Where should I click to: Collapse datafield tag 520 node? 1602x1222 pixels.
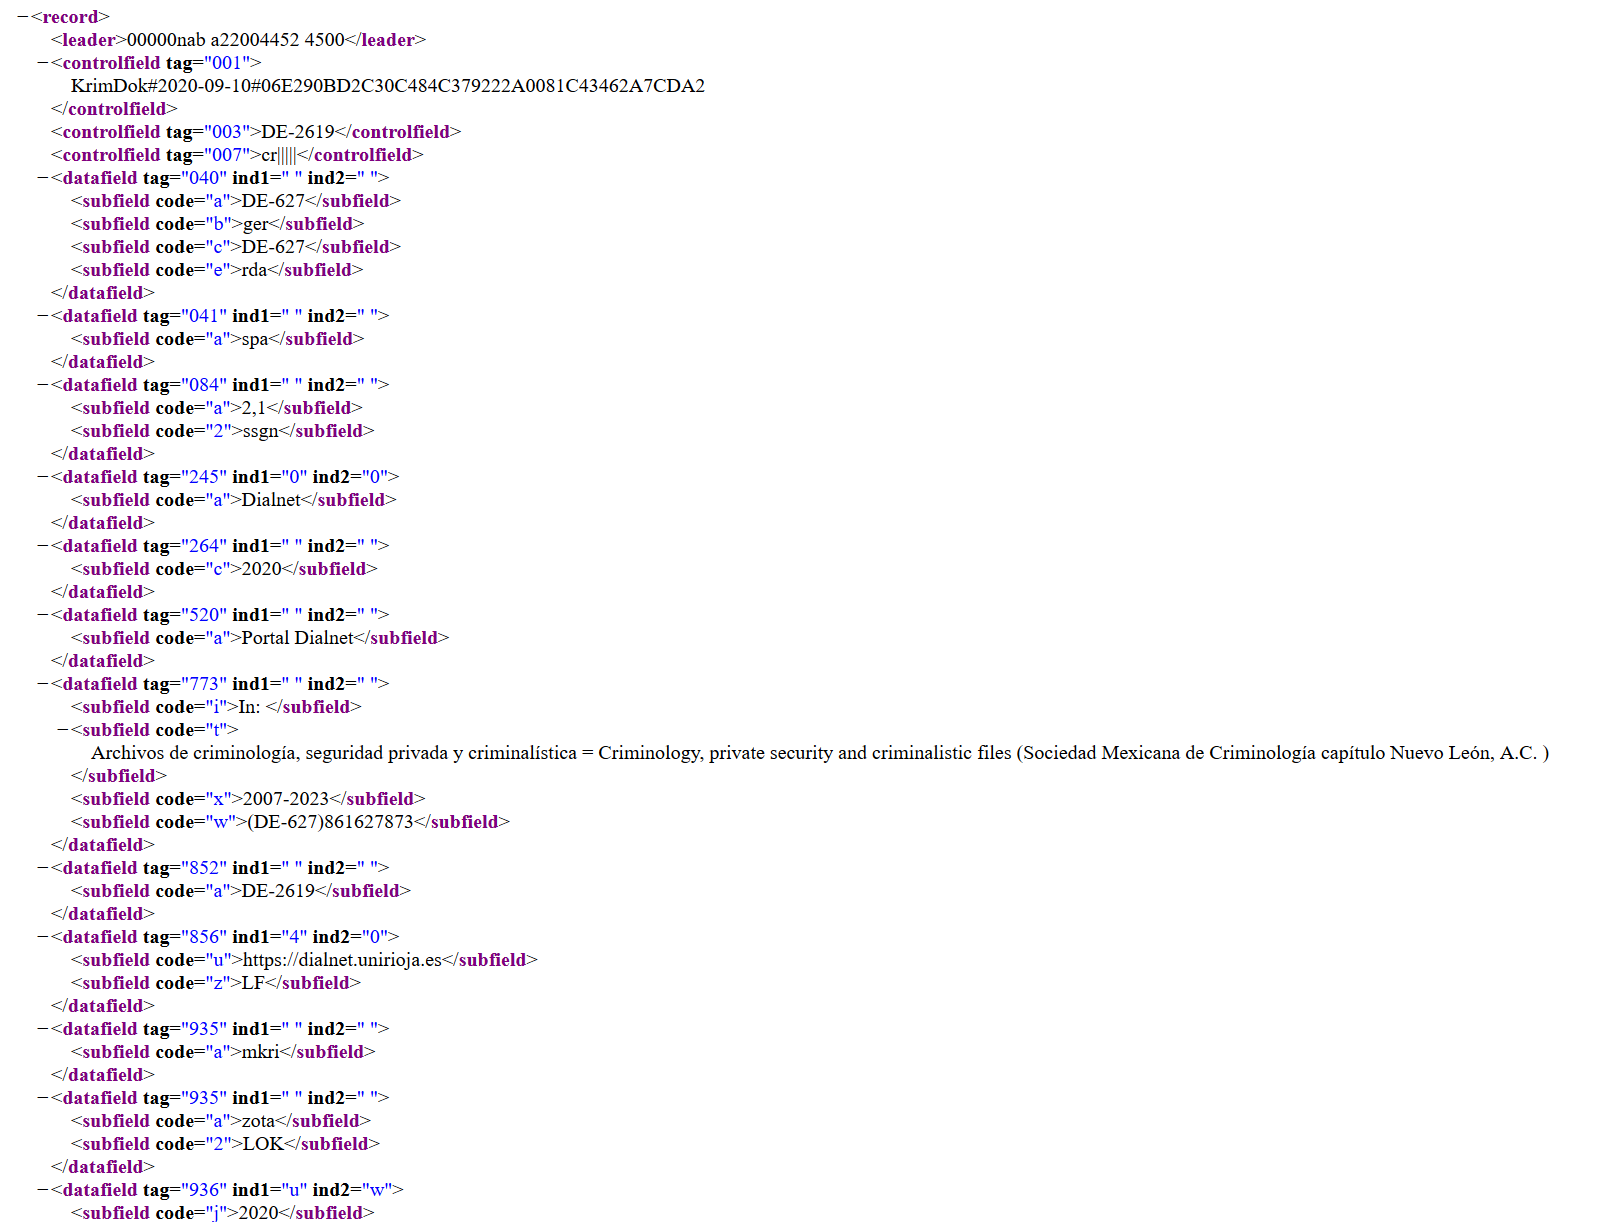click(43, 615)
